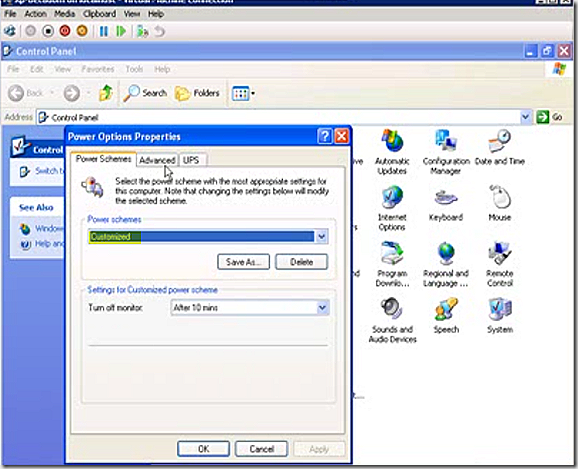Click Help and Support link

42,244
